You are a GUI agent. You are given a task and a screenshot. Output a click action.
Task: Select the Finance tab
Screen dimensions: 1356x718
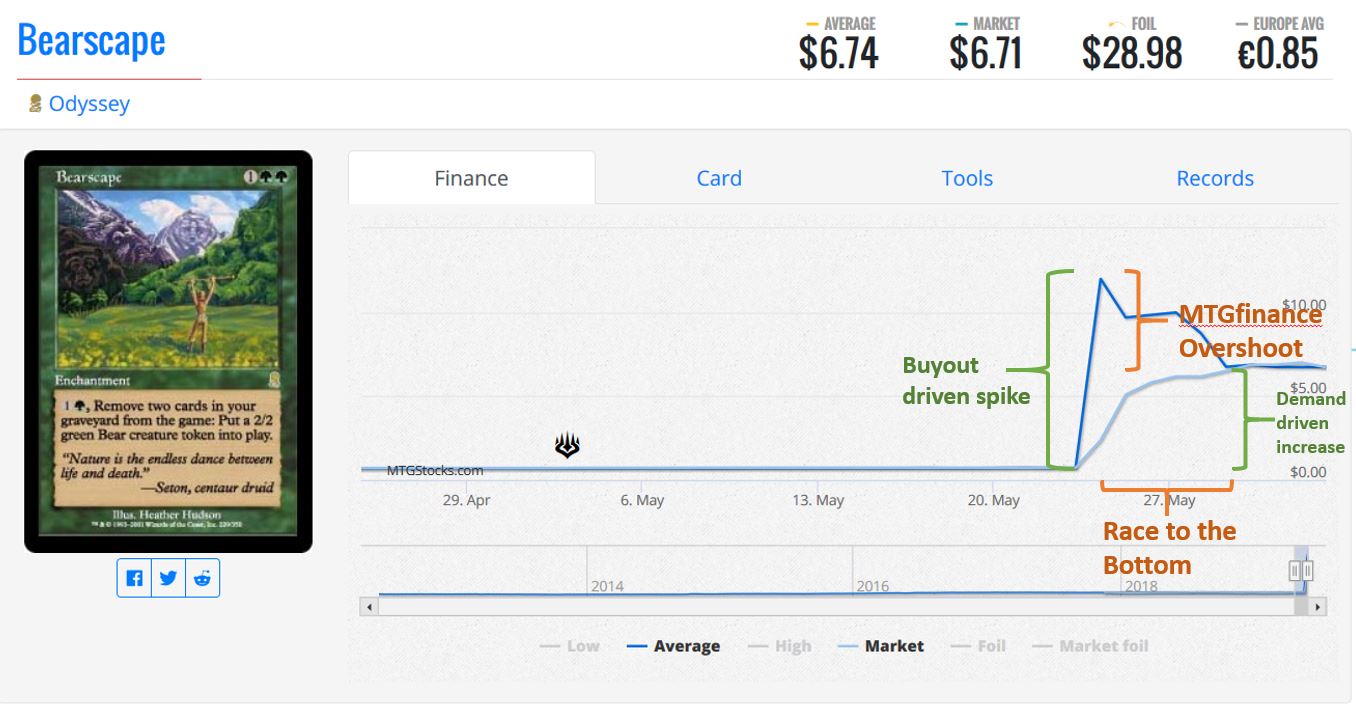pos(471,178)
